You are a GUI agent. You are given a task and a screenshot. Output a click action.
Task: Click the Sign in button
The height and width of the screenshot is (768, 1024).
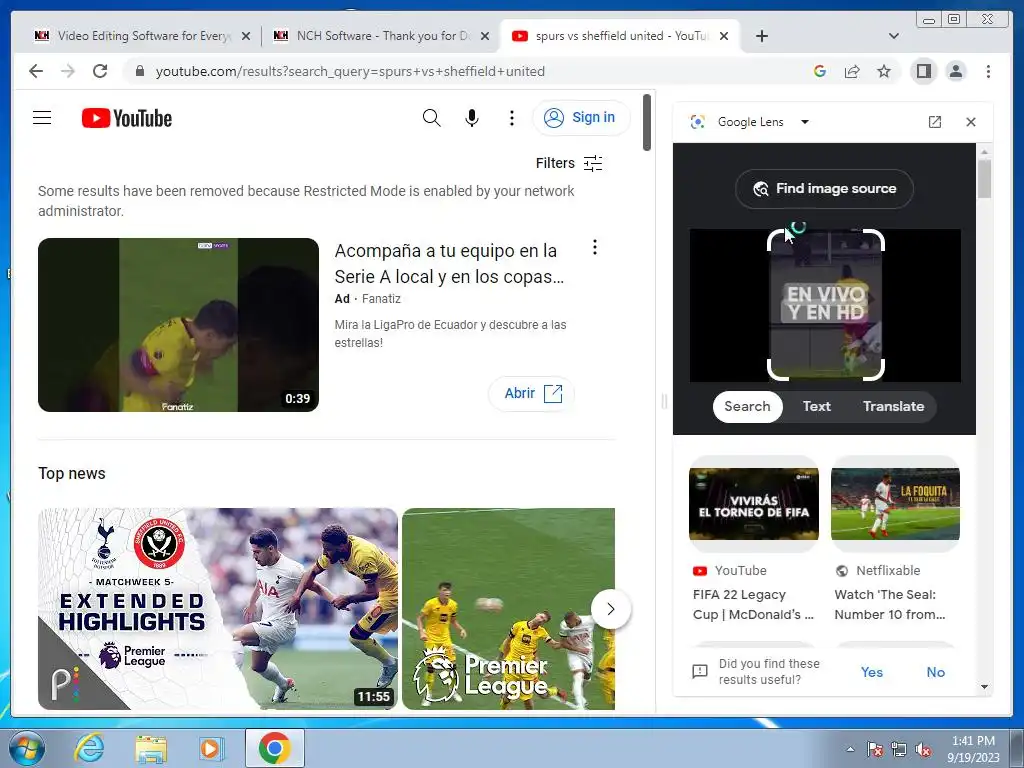pyautogui.click(x=581, y=118)
